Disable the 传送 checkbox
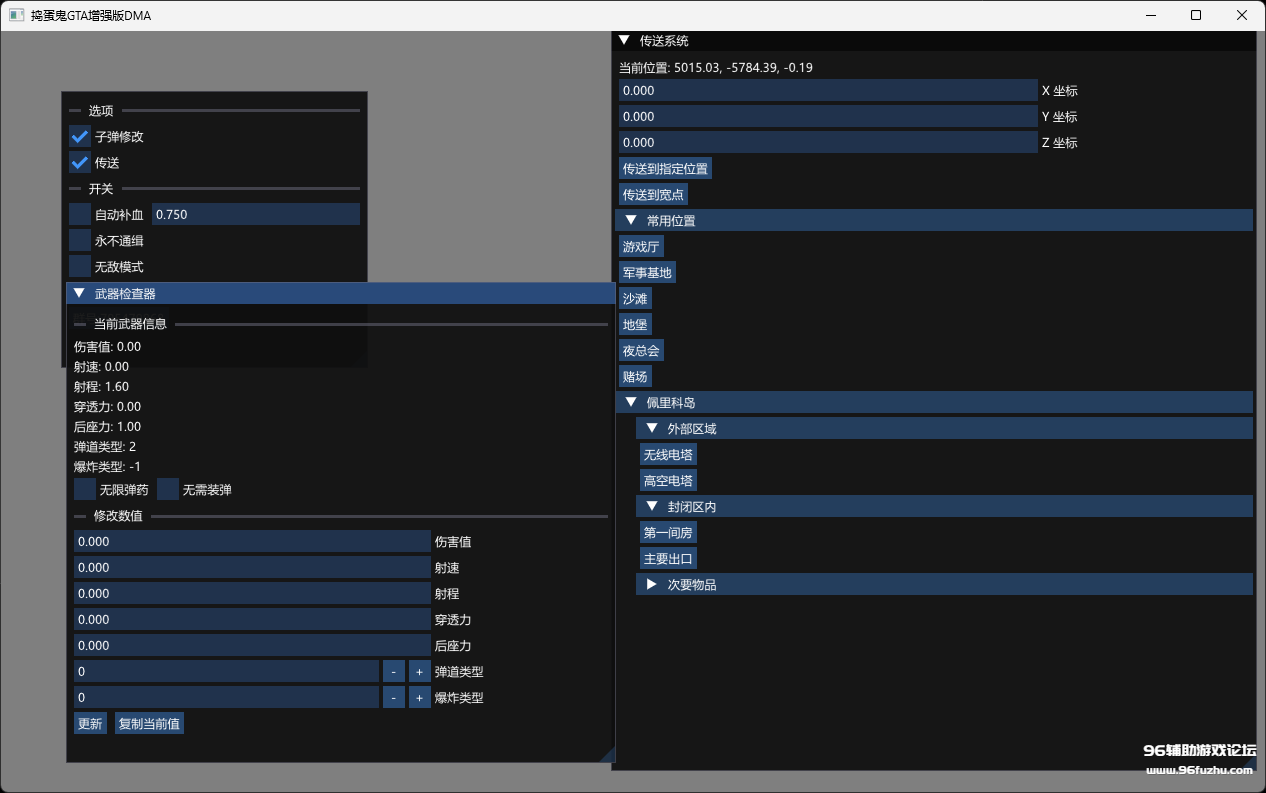 click(x=80, y=162)
